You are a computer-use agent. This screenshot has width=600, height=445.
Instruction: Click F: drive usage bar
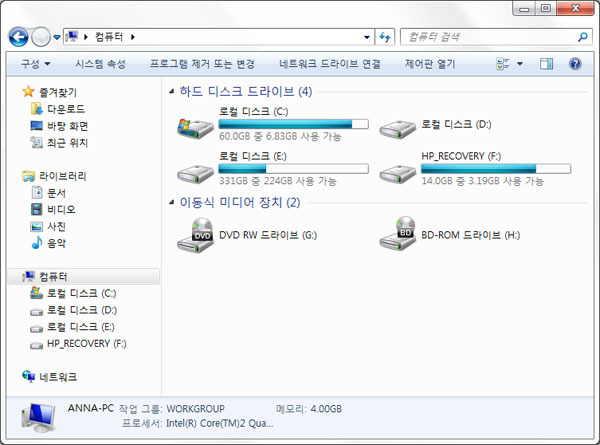tap(496, 169)
